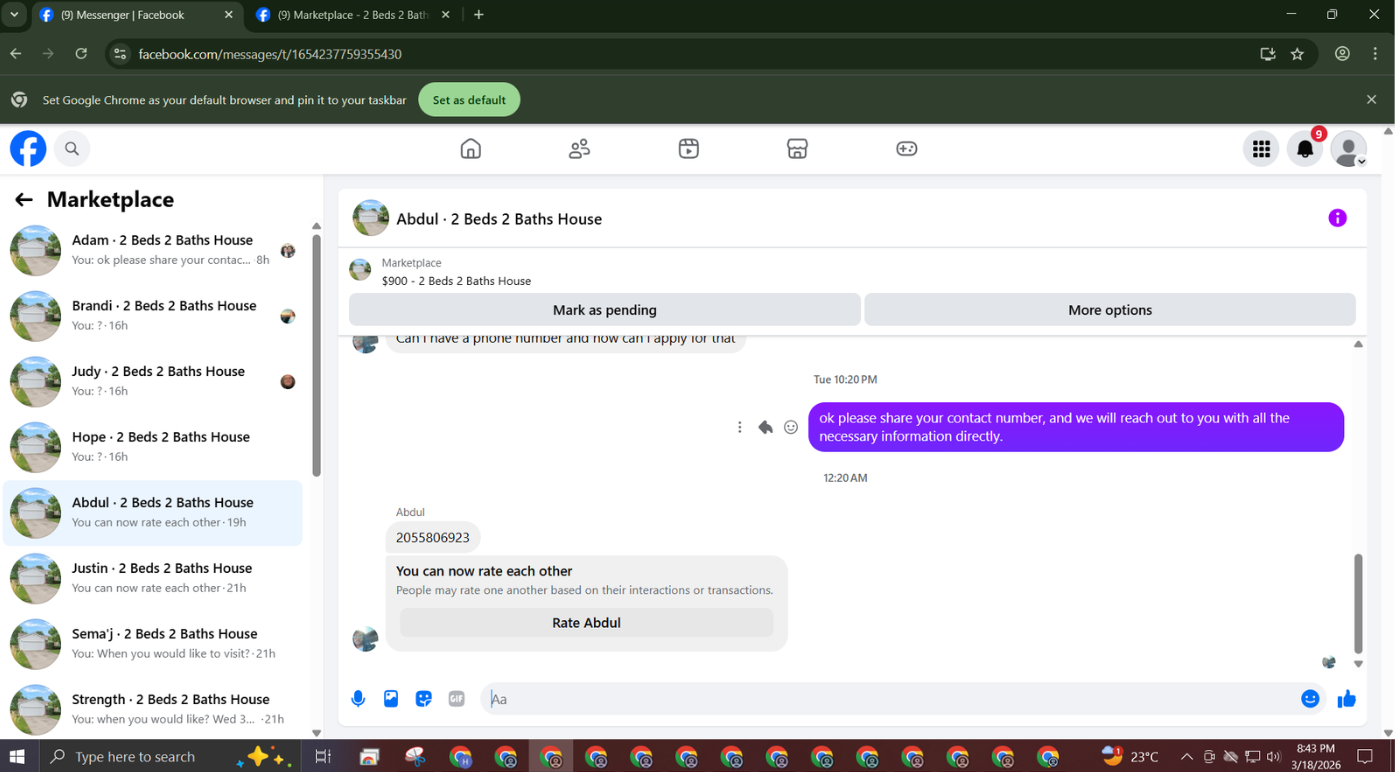1395x772 pixels.
Task: Open Task View on taskbar
Action: pyautogui.click(x=323, y=757)
